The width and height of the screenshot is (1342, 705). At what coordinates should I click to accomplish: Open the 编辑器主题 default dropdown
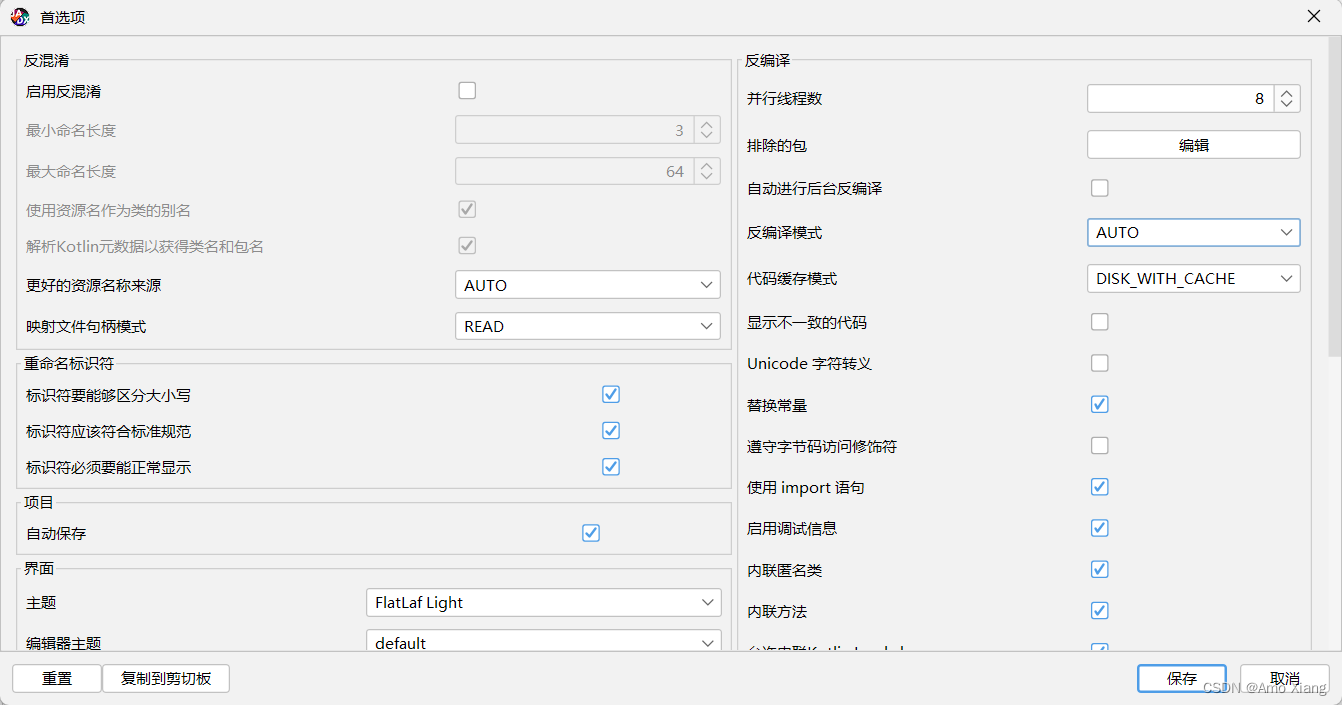point(544,643)
